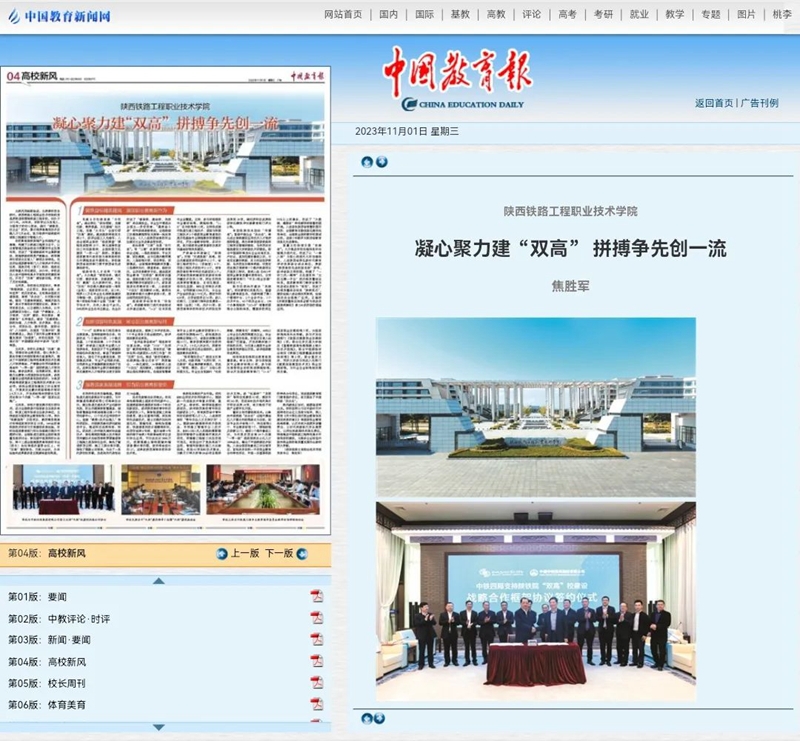Click the date 2023年11月01日 星期三
Viewport: 800px width, 741px height.
(x=407, y=132)
